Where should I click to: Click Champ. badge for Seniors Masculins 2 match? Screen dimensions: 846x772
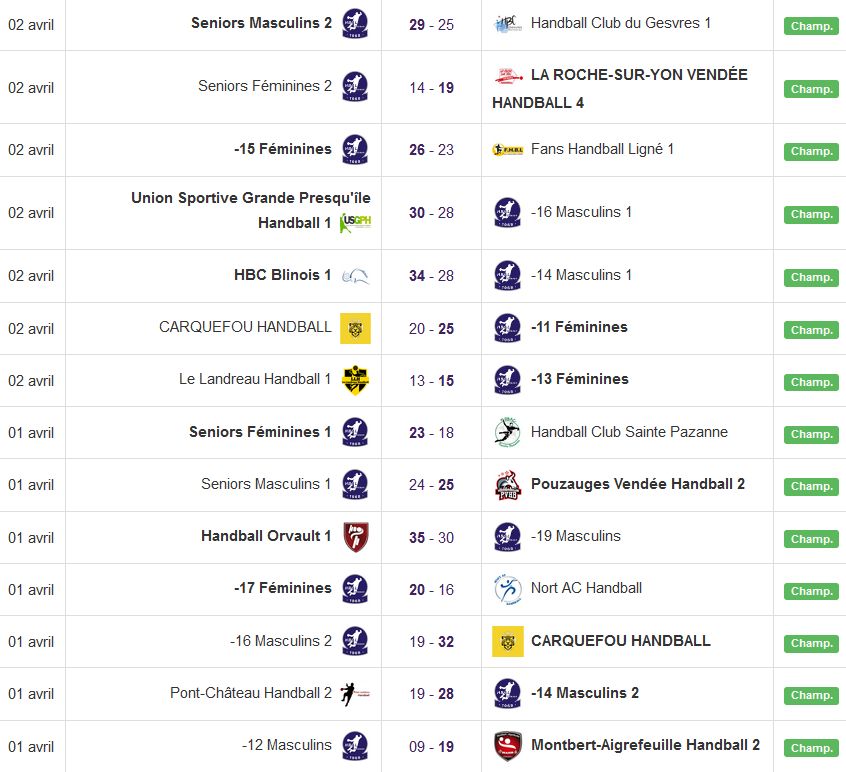pos(811,26)
